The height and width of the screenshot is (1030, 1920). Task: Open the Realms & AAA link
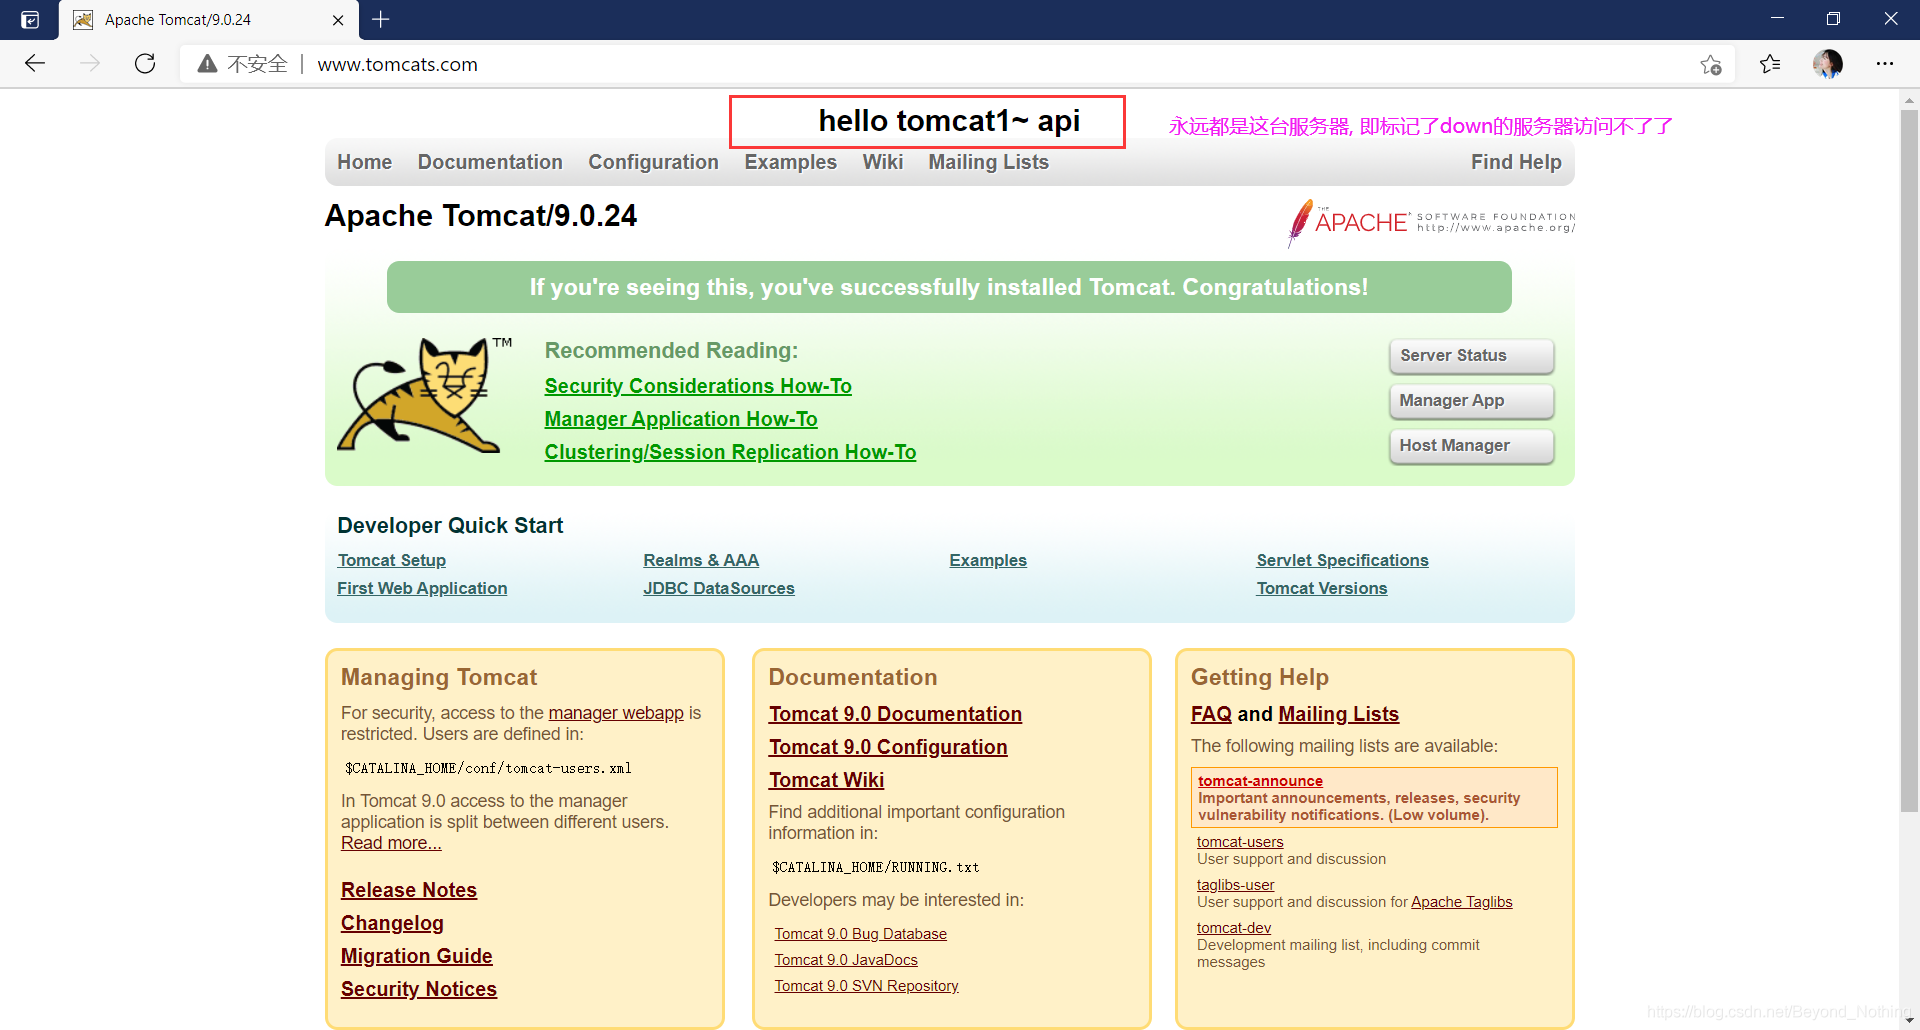[701, 560]
